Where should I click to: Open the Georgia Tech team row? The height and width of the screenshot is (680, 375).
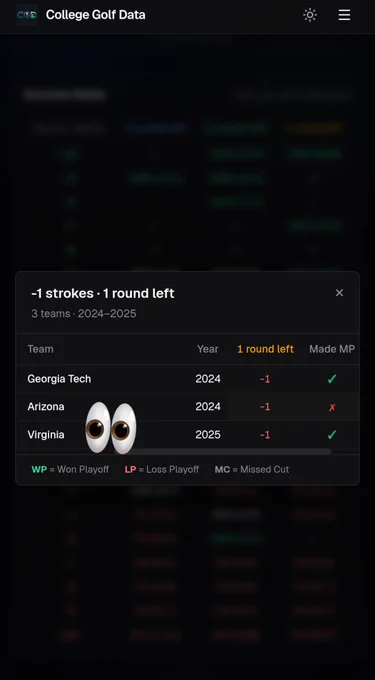[187, 379]
